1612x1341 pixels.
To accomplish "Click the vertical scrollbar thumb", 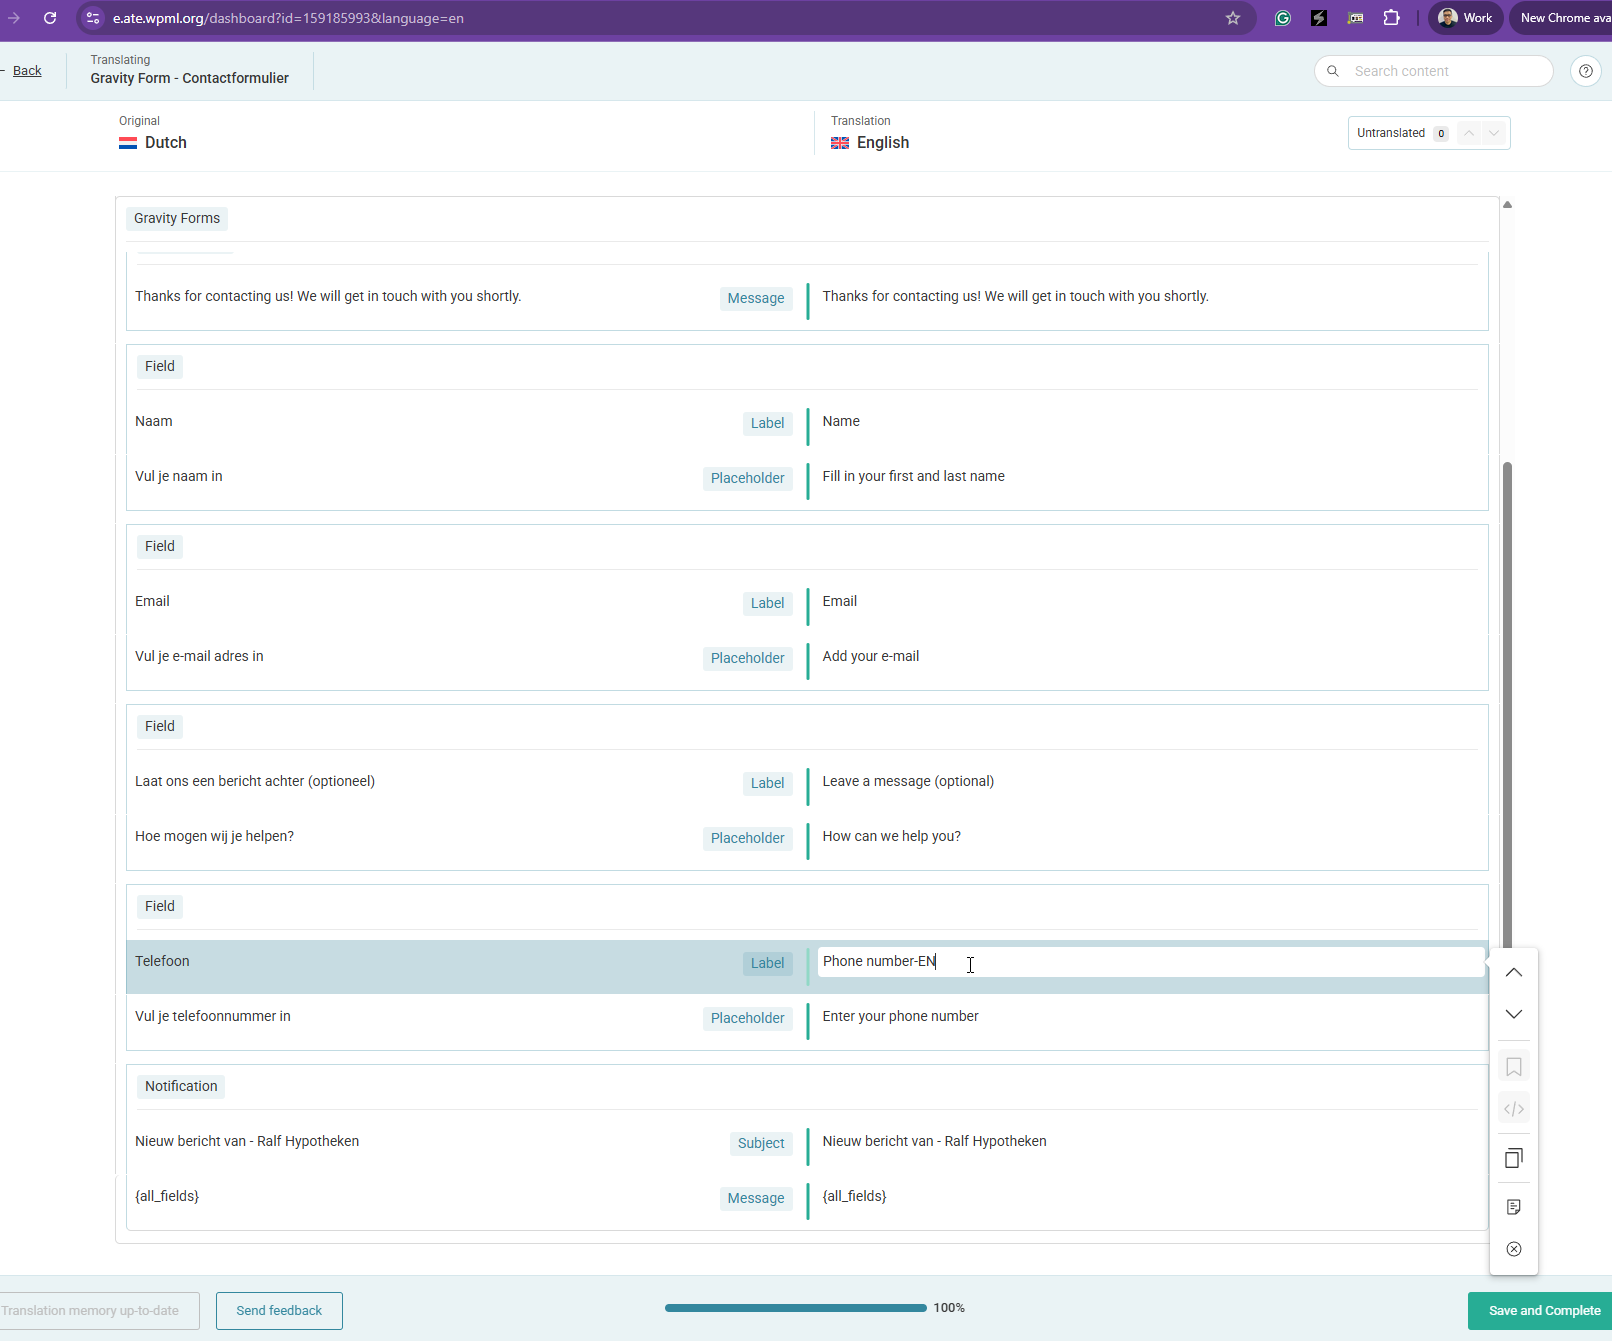I will click(x=1507, y=705).
